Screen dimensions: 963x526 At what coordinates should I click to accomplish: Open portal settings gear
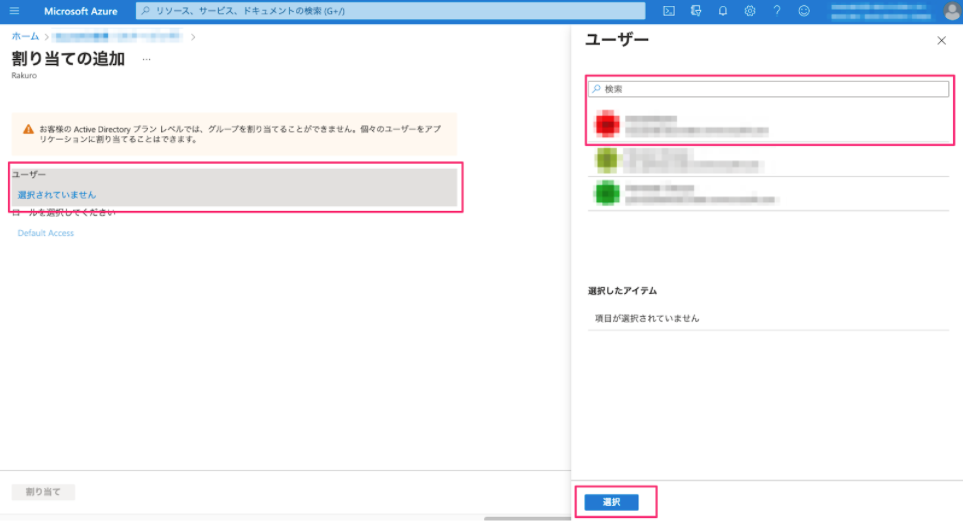(750, 11)
